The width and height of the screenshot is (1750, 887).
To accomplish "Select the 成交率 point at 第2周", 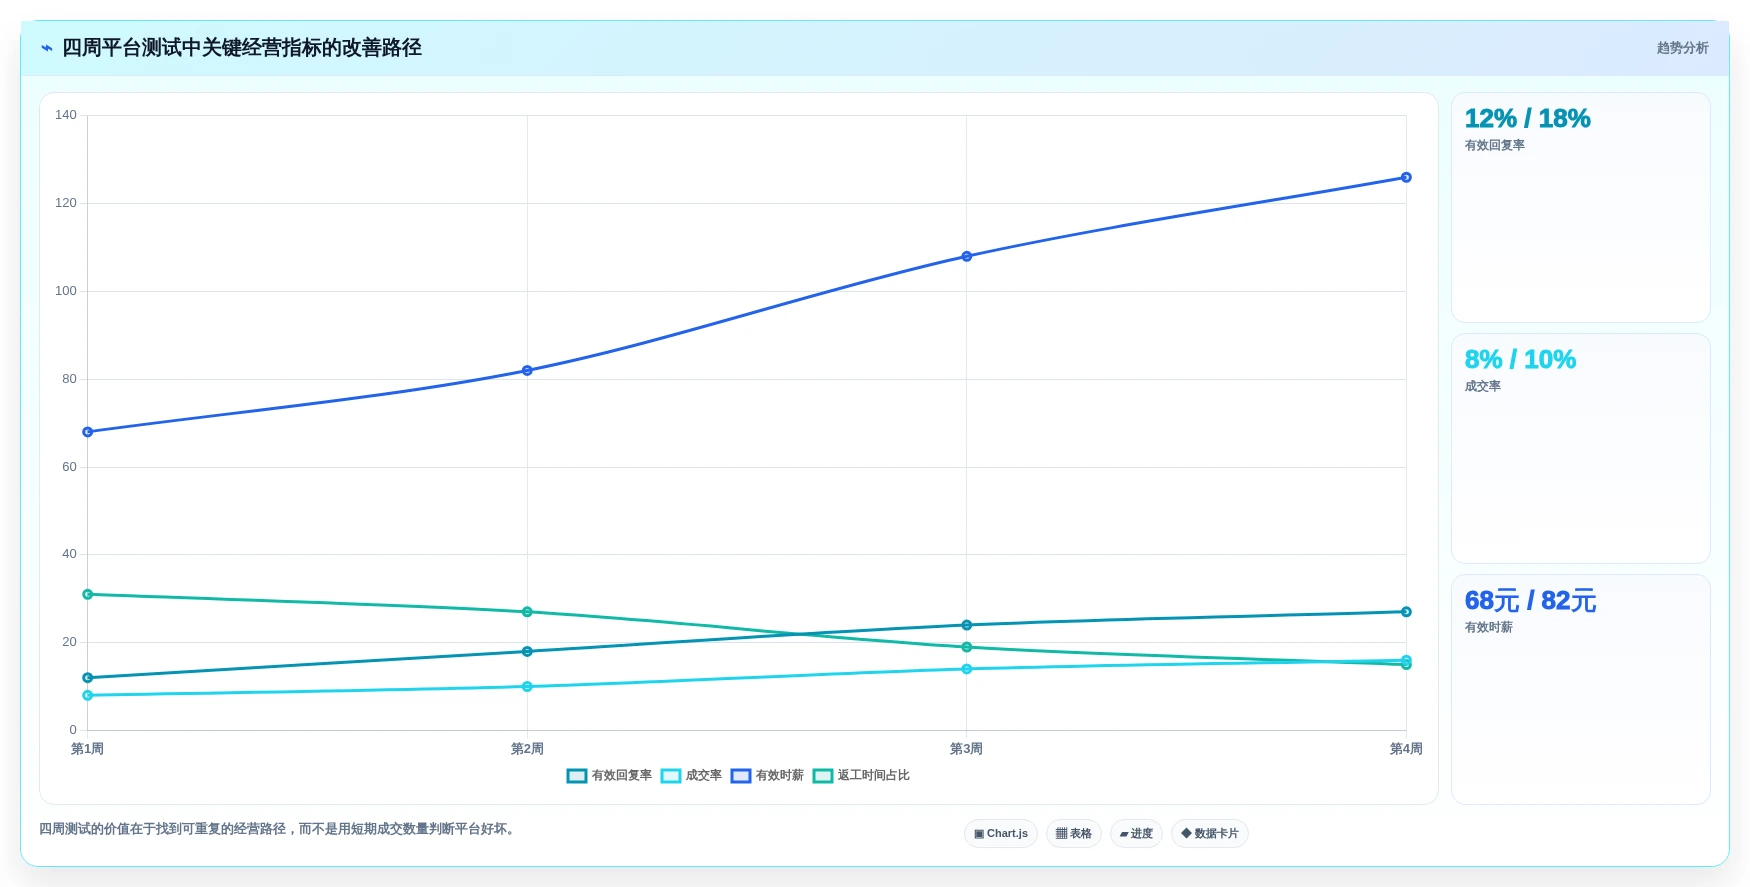I will pos(527,687).
